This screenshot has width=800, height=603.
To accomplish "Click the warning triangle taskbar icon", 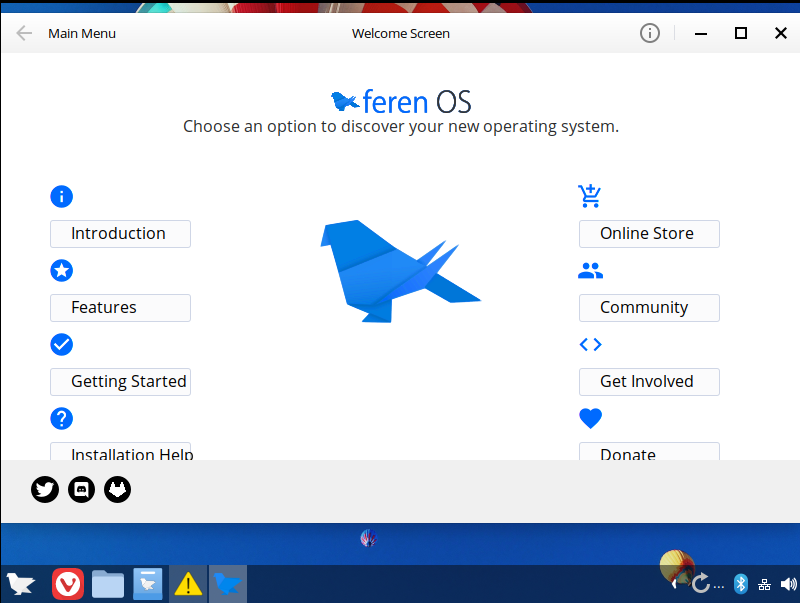I will (188, 584).
